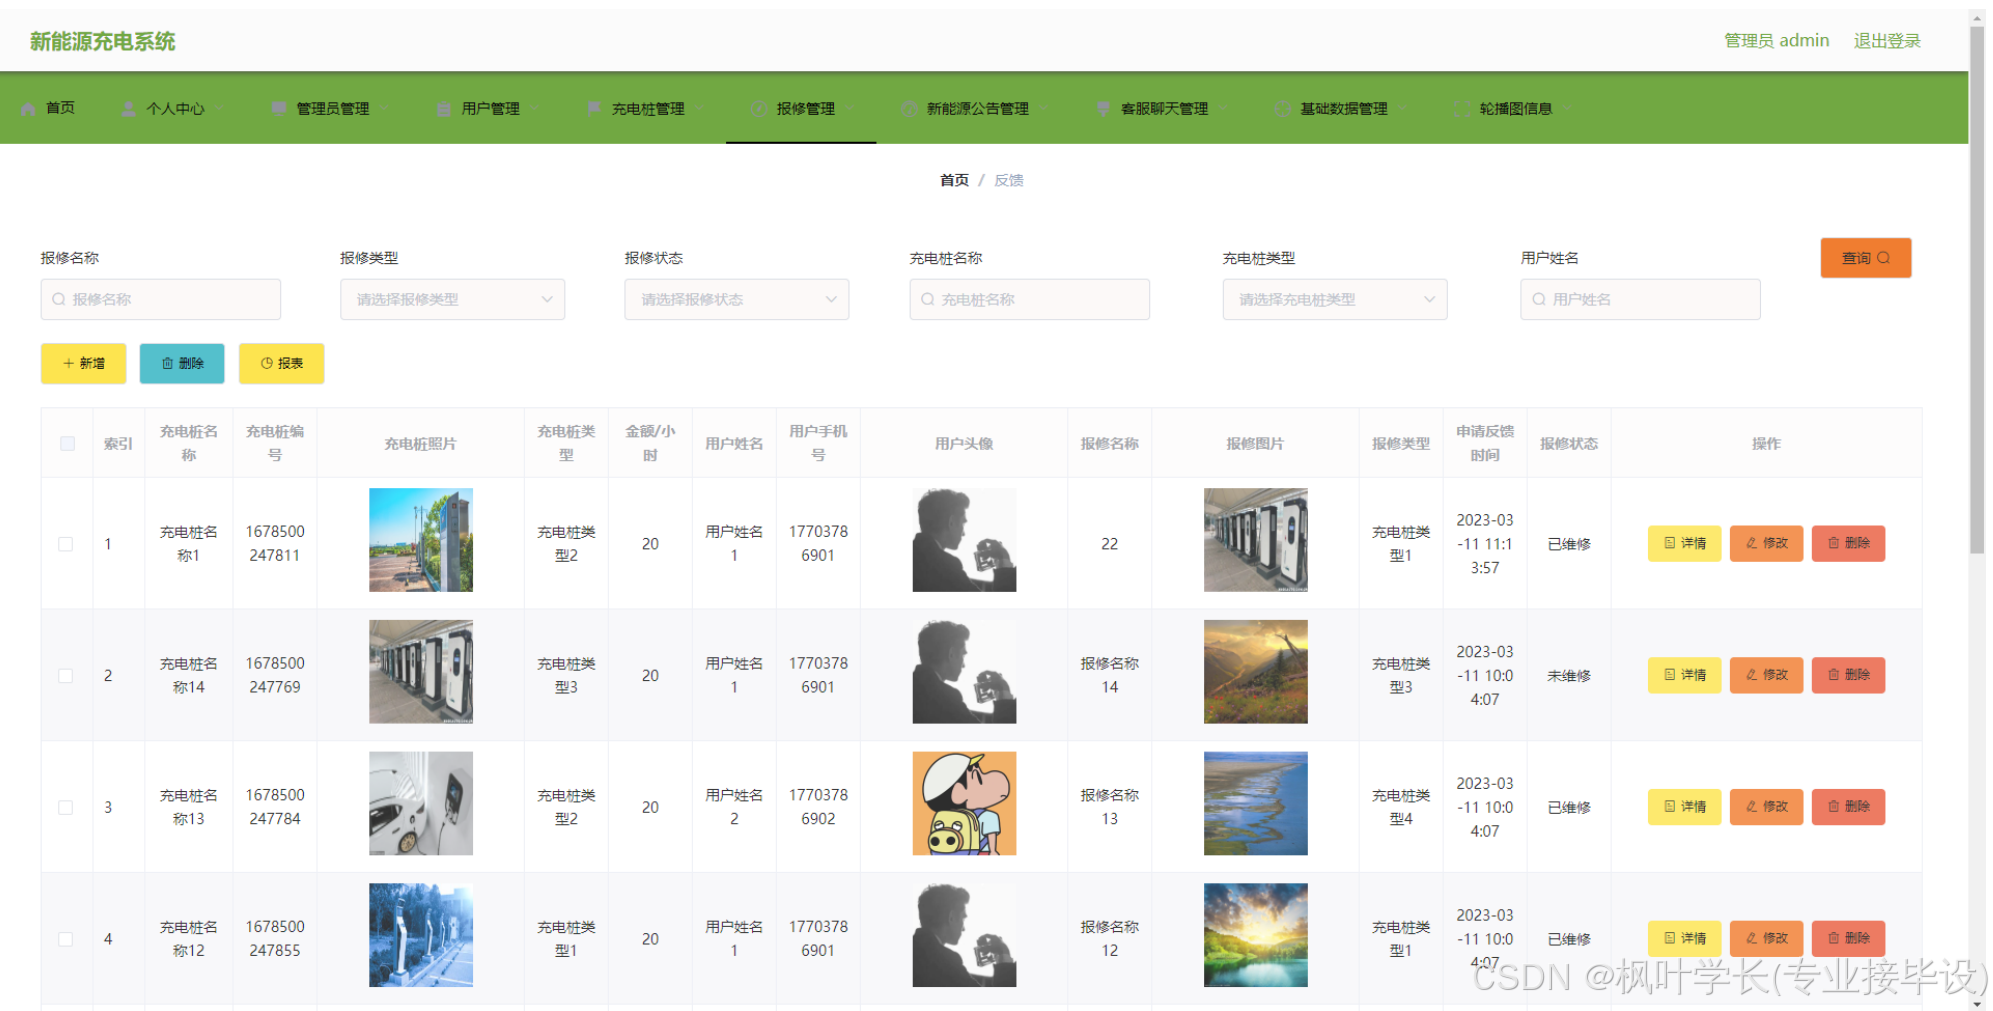Click 修改 for row 1
Image resolution: width=1993 pixels, height=1011 pixels.
pos(1766,543)
